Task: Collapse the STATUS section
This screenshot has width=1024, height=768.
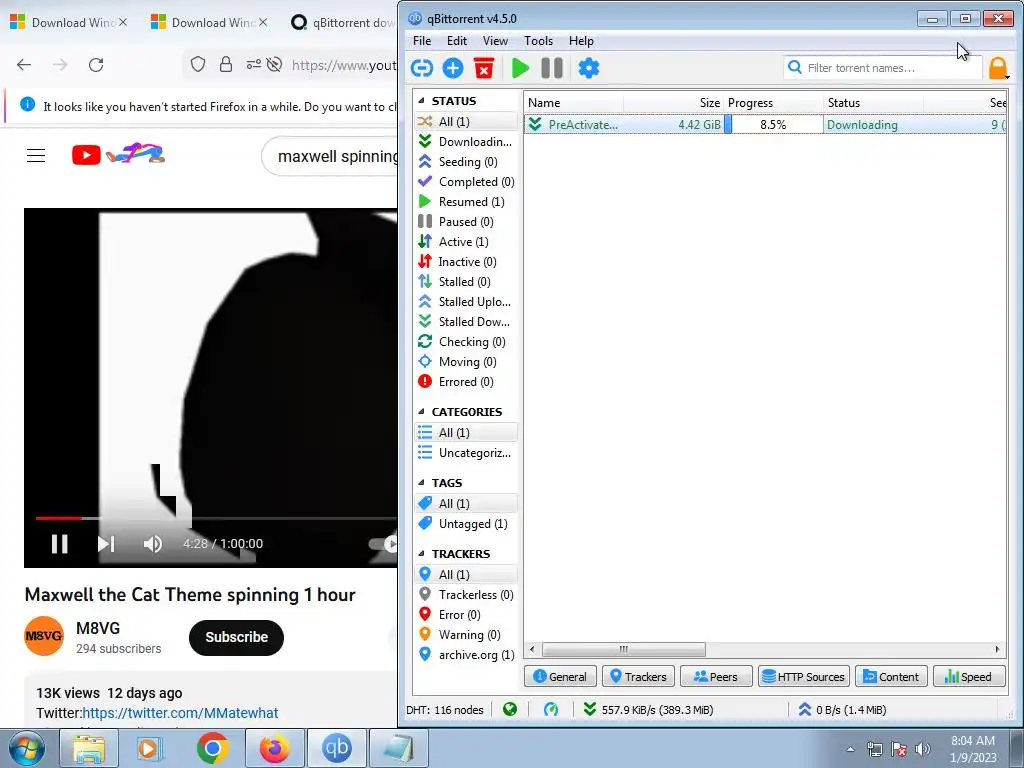Action: point(421,101)
